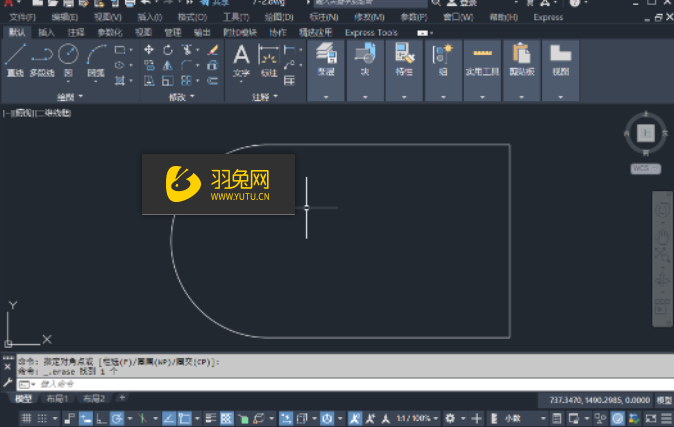This screenshot has height=427, width=674.
Task: Switch to the Express Tools ribbon tab
Action: click(371, 33)
